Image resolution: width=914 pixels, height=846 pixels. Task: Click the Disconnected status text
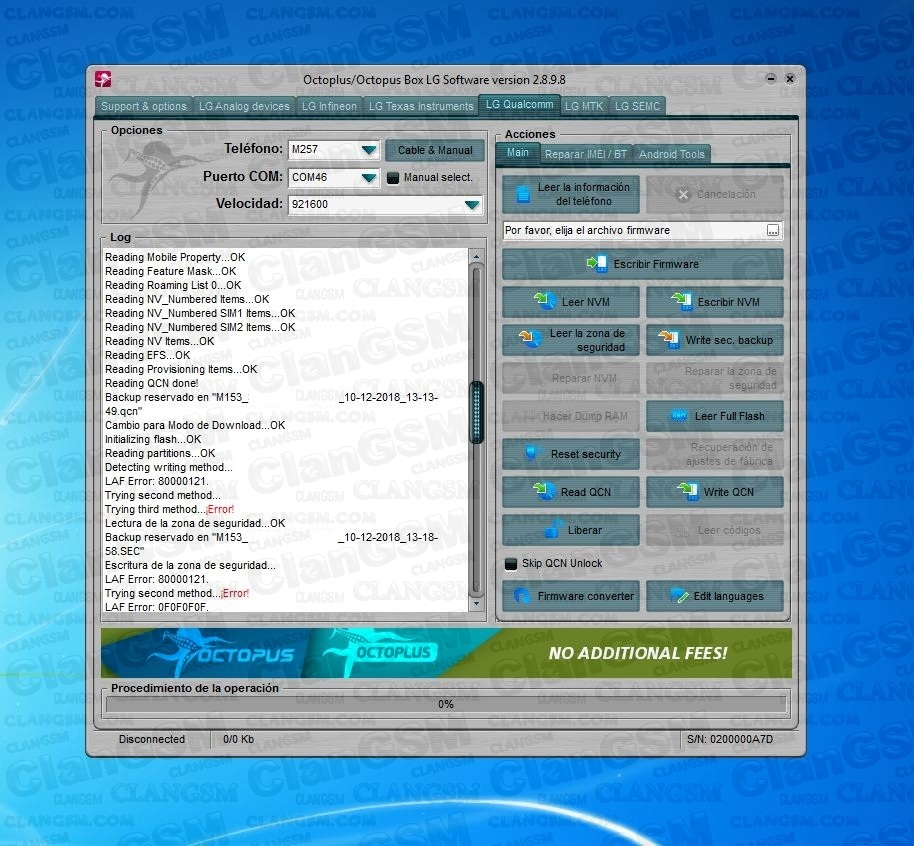[x=152, y=739]
